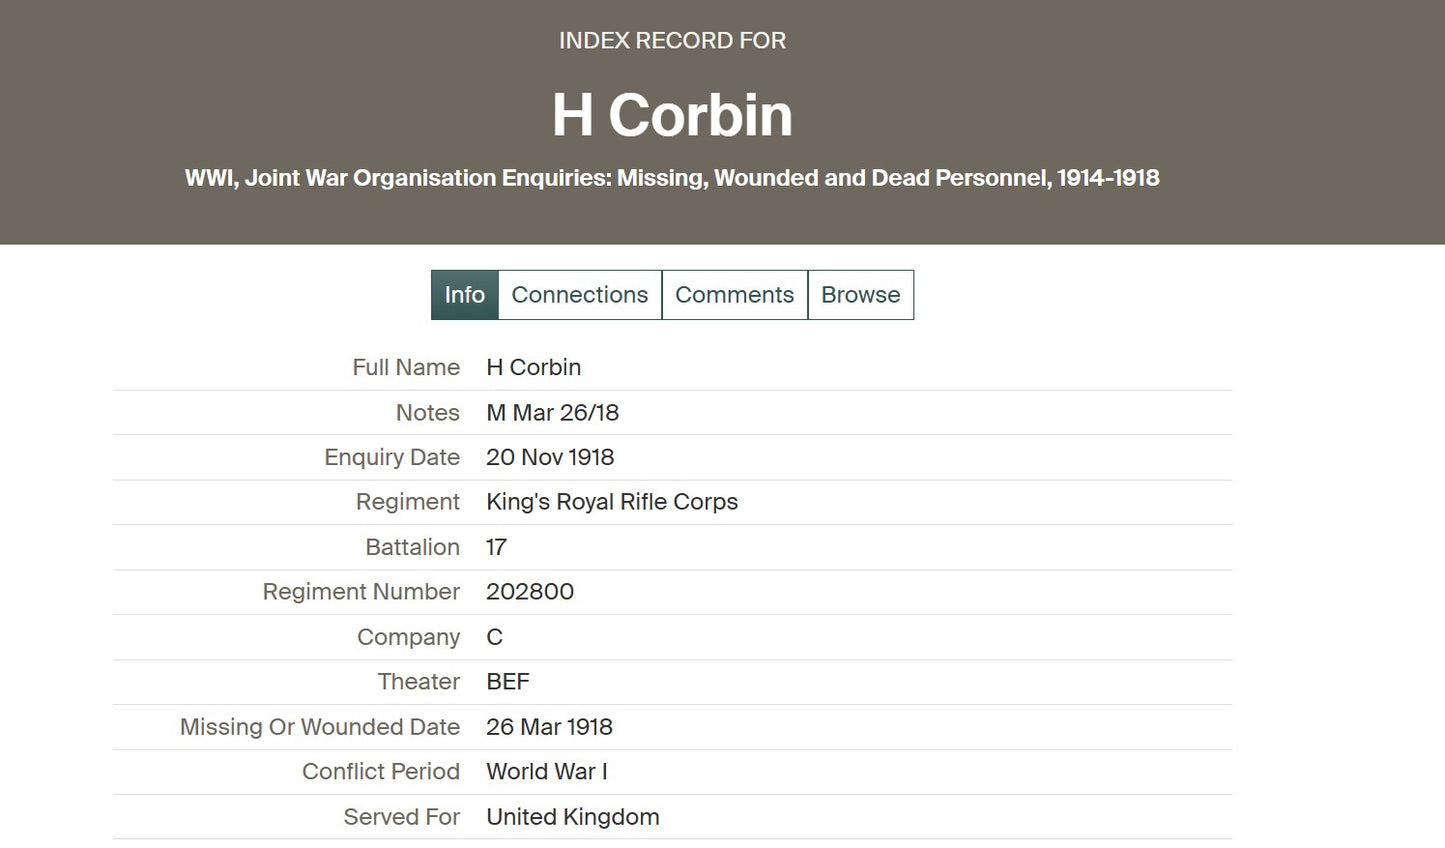1445x848 pixels.
Task: Click the Company value C
Action: (494, 637)
